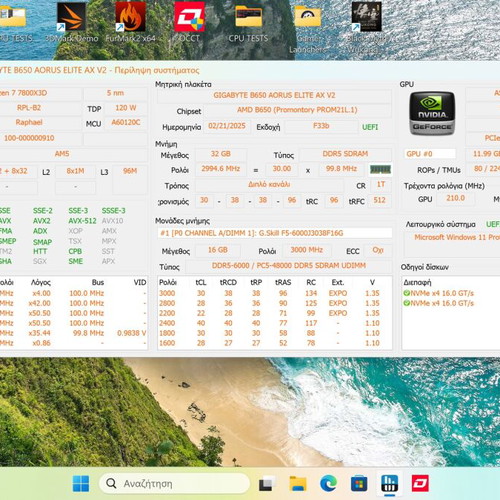Image resolution: width=500 pixels, height=500 pixels.
Task: Click the L2 cache value 8x1M
Action: (x=75, y=171)
